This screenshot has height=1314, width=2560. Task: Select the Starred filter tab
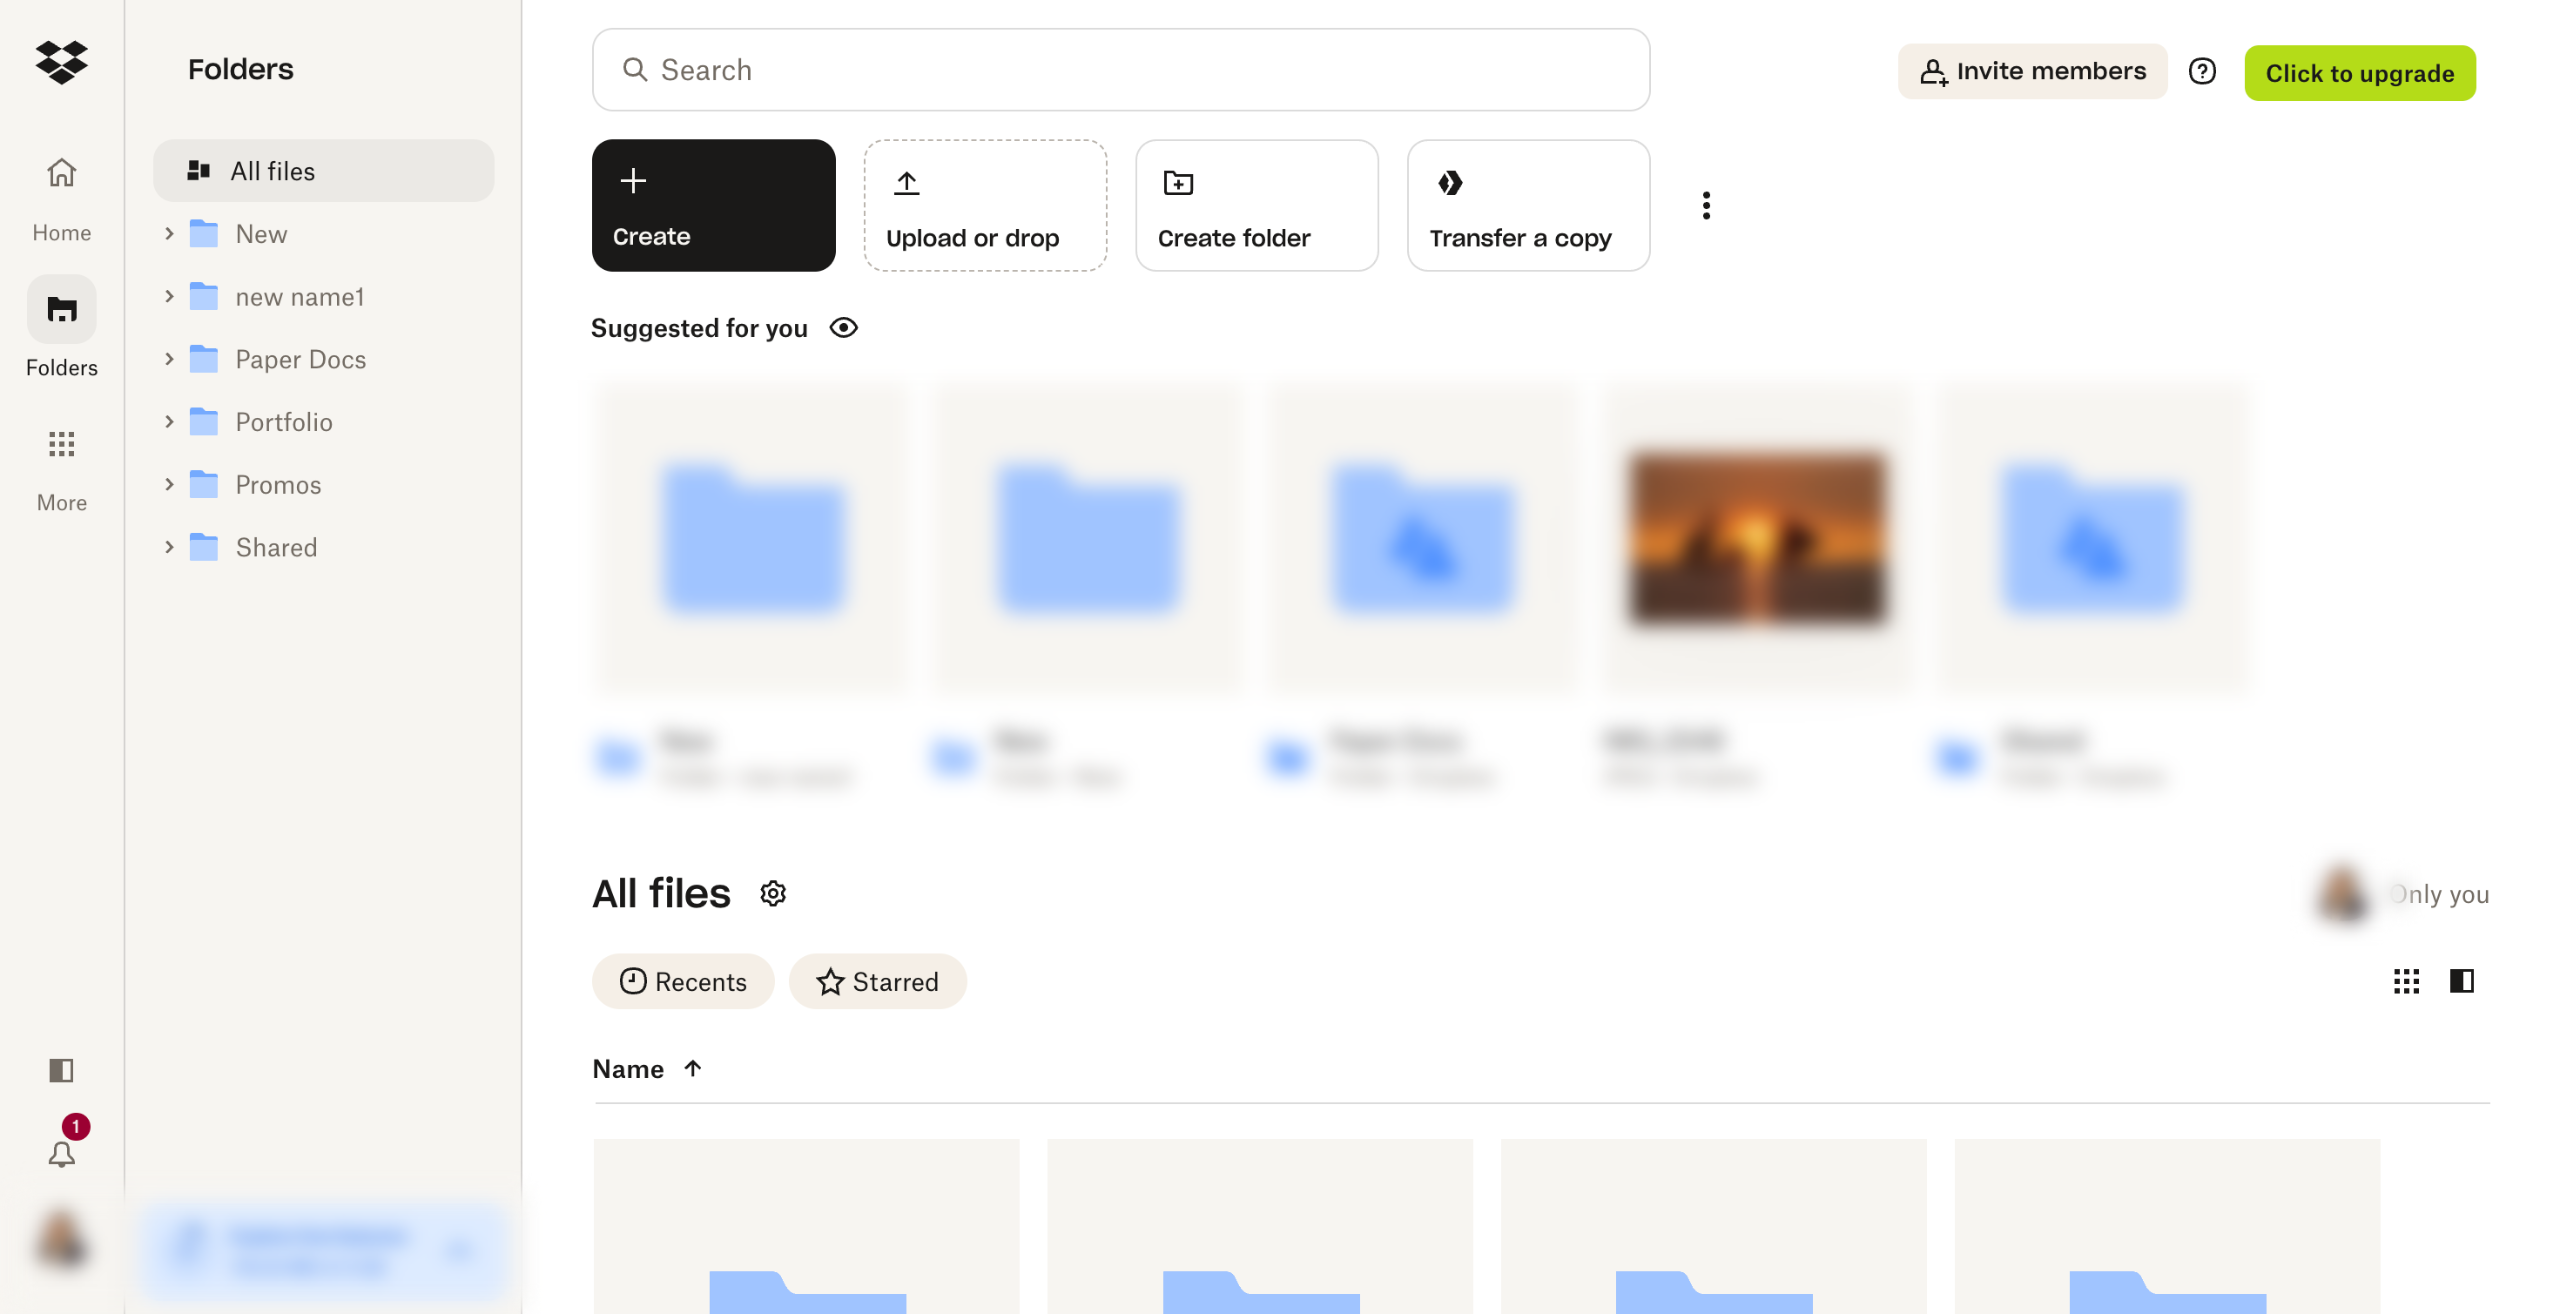point(877,981)
